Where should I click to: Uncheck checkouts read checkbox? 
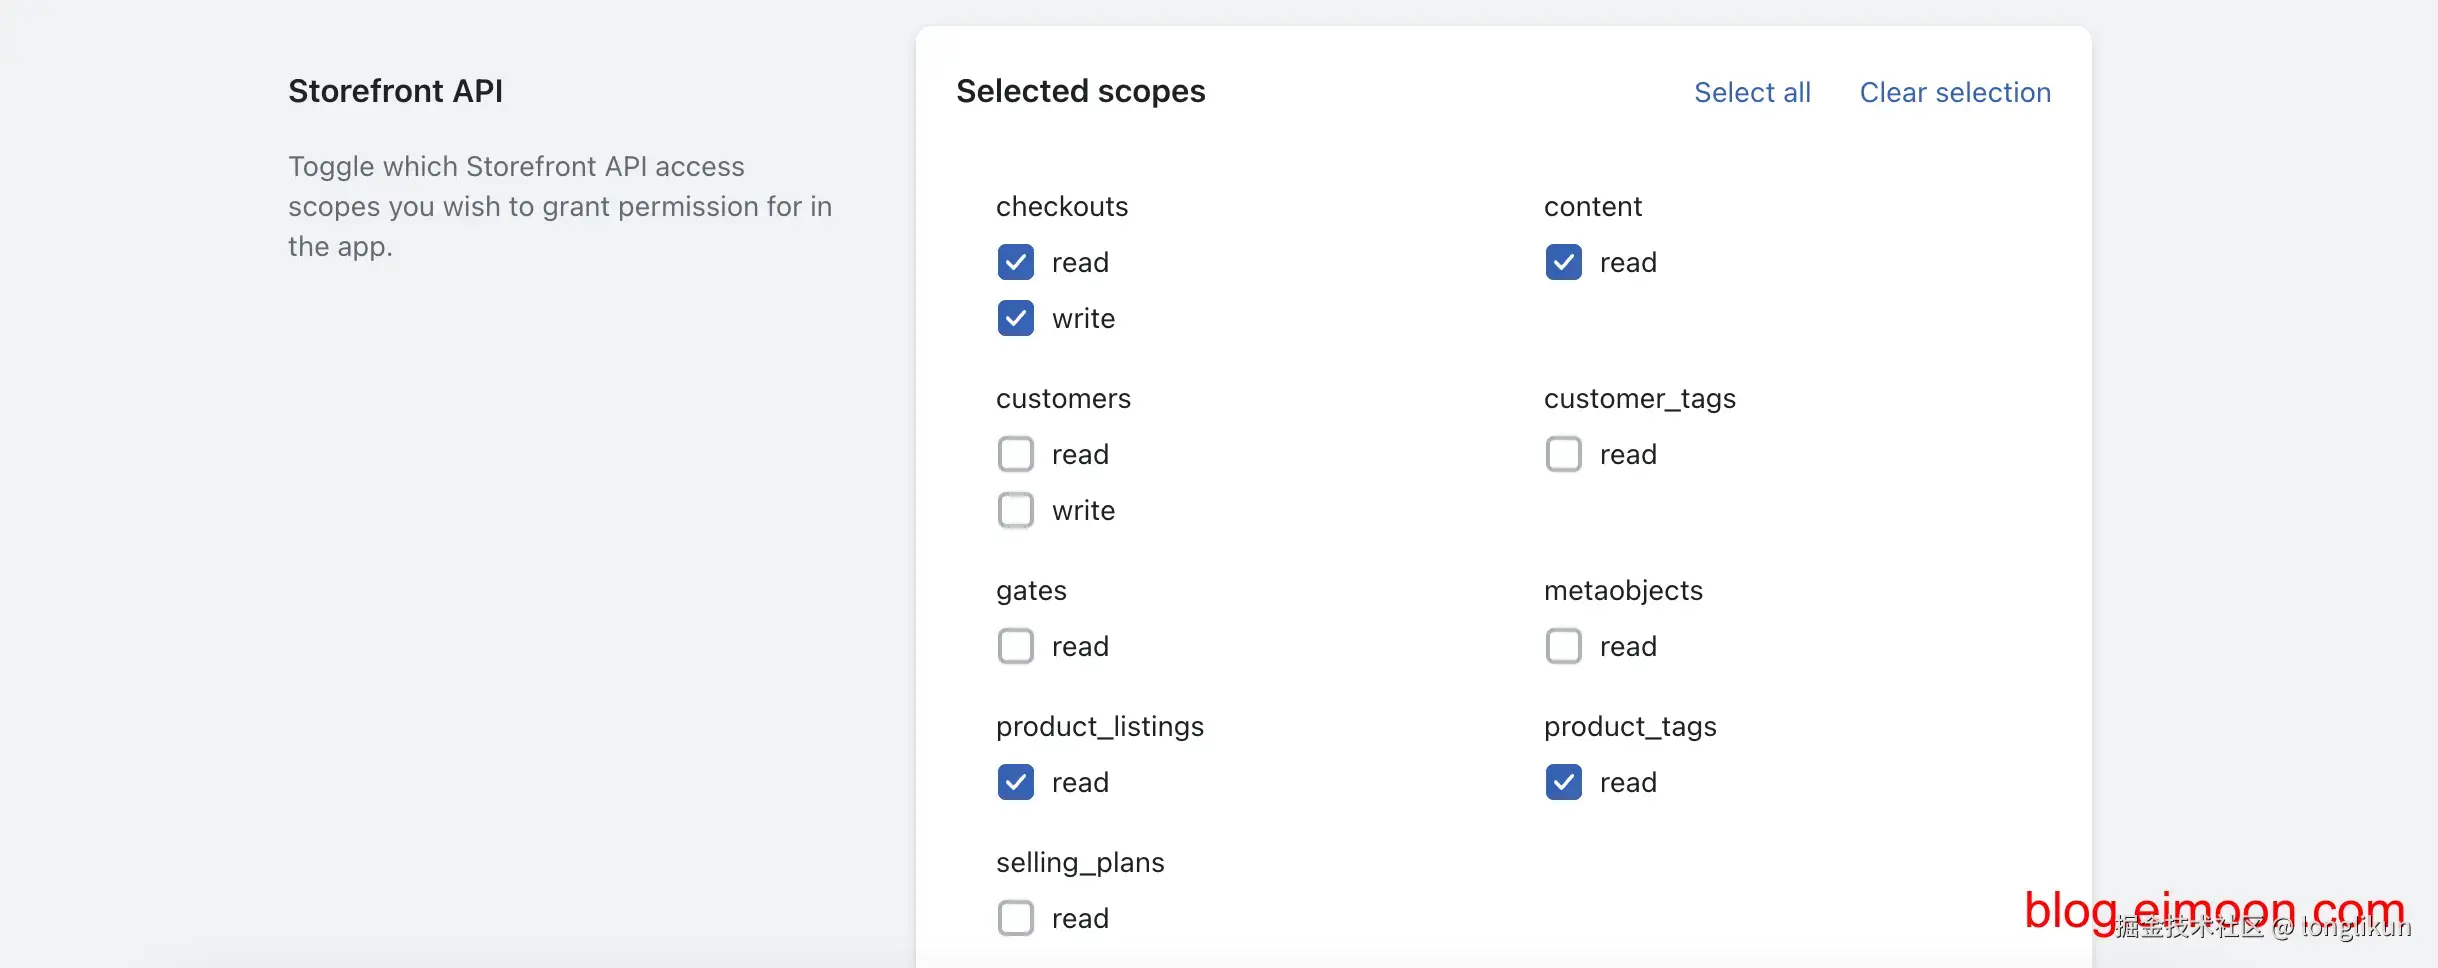pyautogui.click(x=1015, y=262)
